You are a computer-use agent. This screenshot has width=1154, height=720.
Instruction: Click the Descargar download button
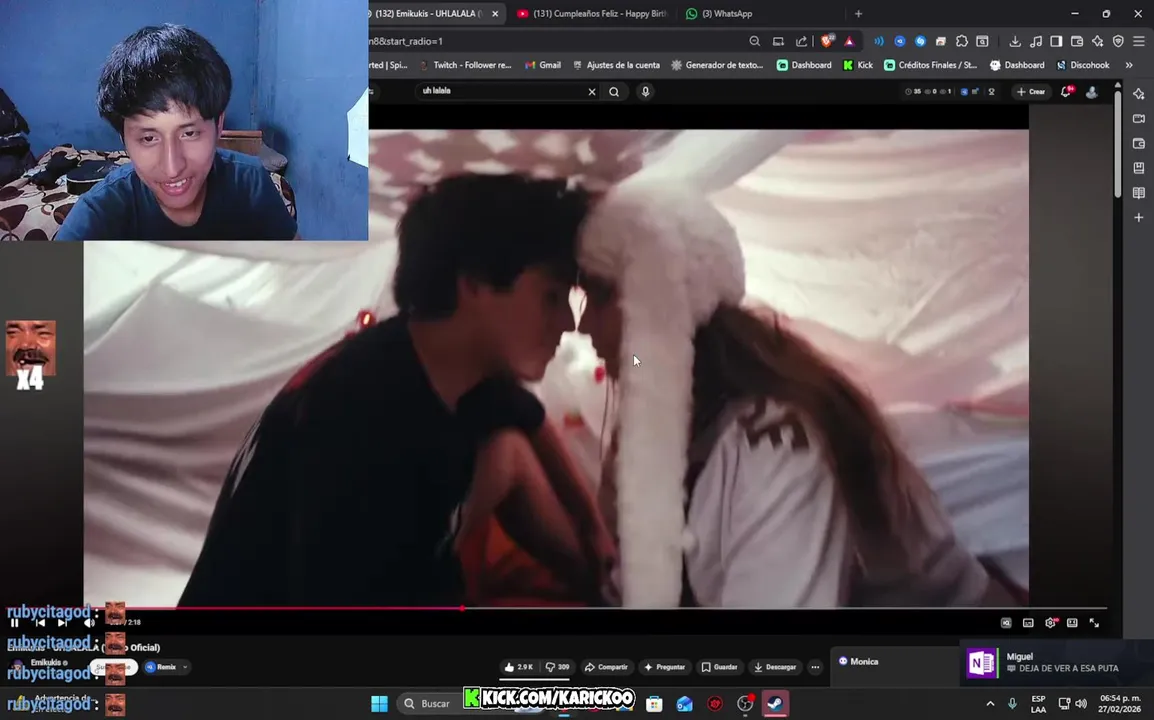tap(775, 667)
